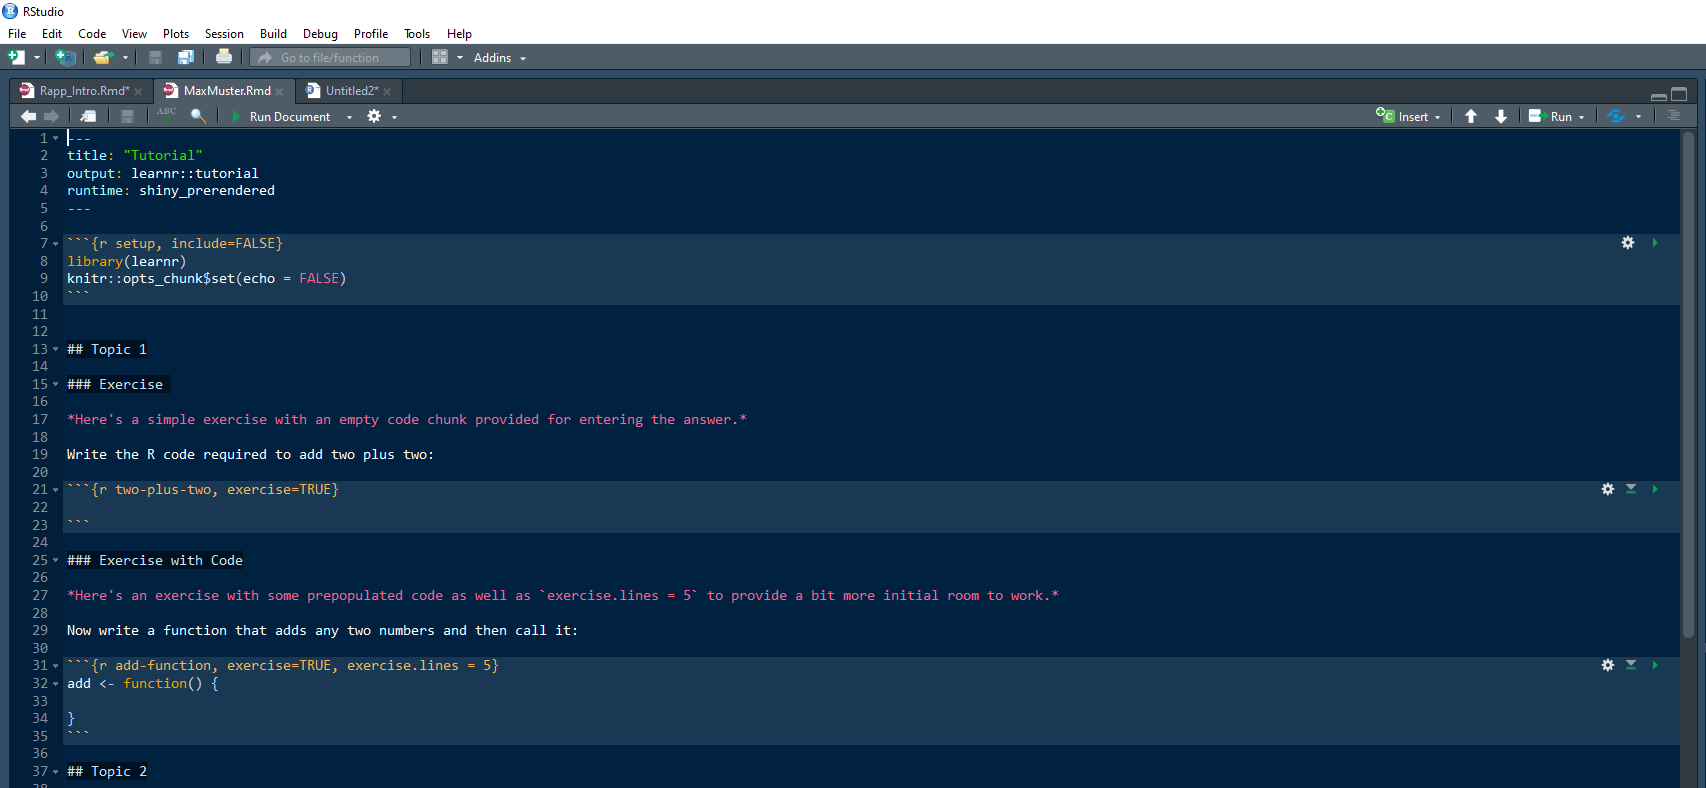Collapse the setup code chunk fold arrow
Image resolution: width=1706 pixels, height=788 pixels.
55,244
